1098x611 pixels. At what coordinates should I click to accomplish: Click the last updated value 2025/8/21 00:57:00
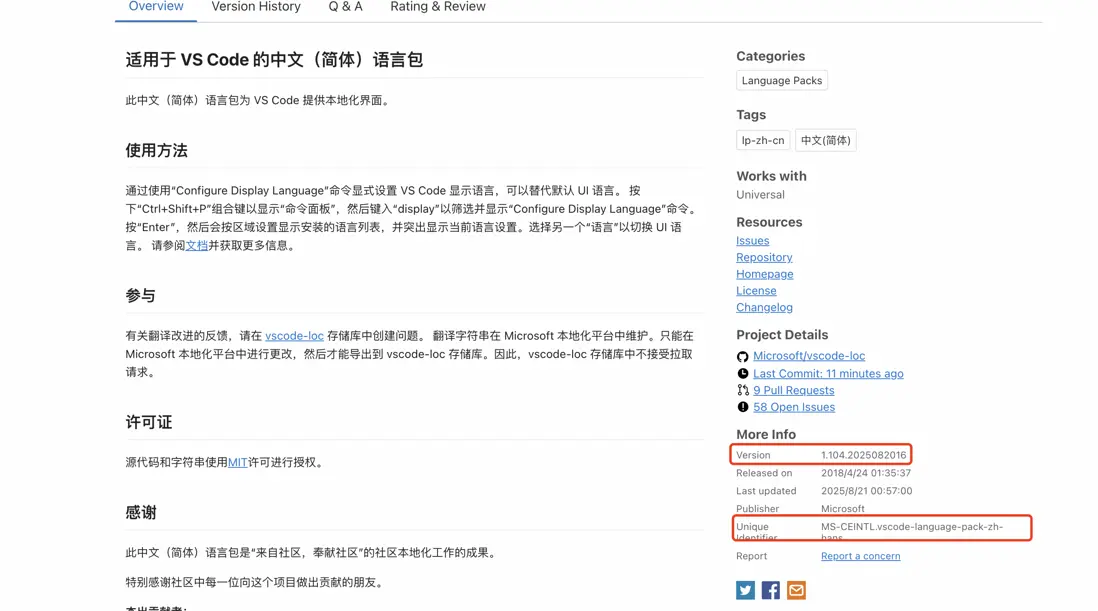click(866, 491)
